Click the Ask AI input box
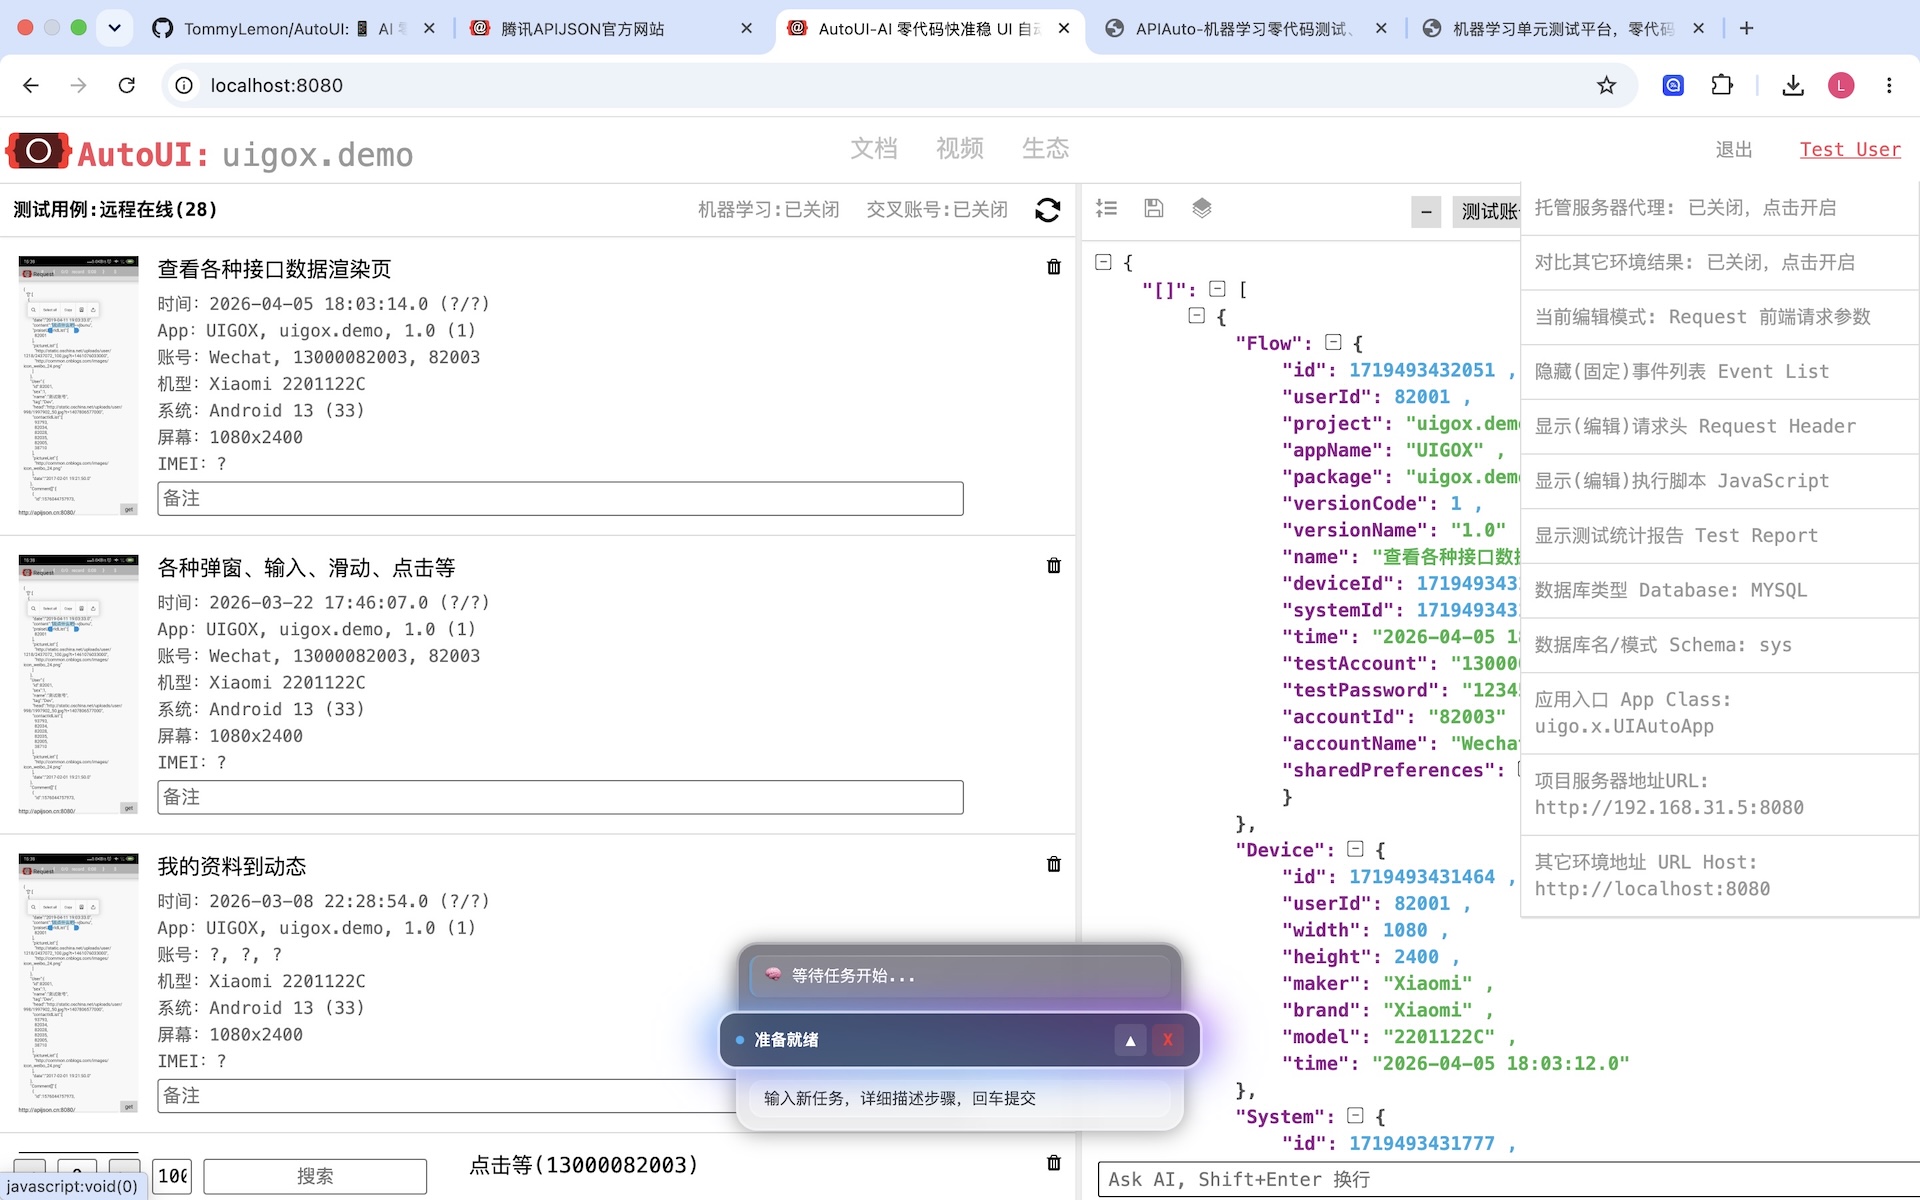Image resolution: width=1920 pixels, height=1200 pixels. [1508, 1179]
